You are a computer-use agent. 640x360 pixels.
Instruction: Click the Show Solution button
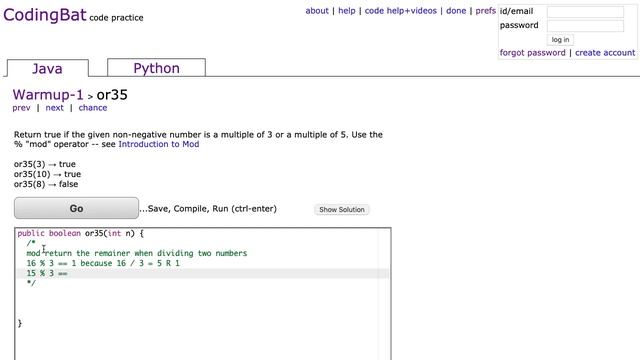point(342,209)
